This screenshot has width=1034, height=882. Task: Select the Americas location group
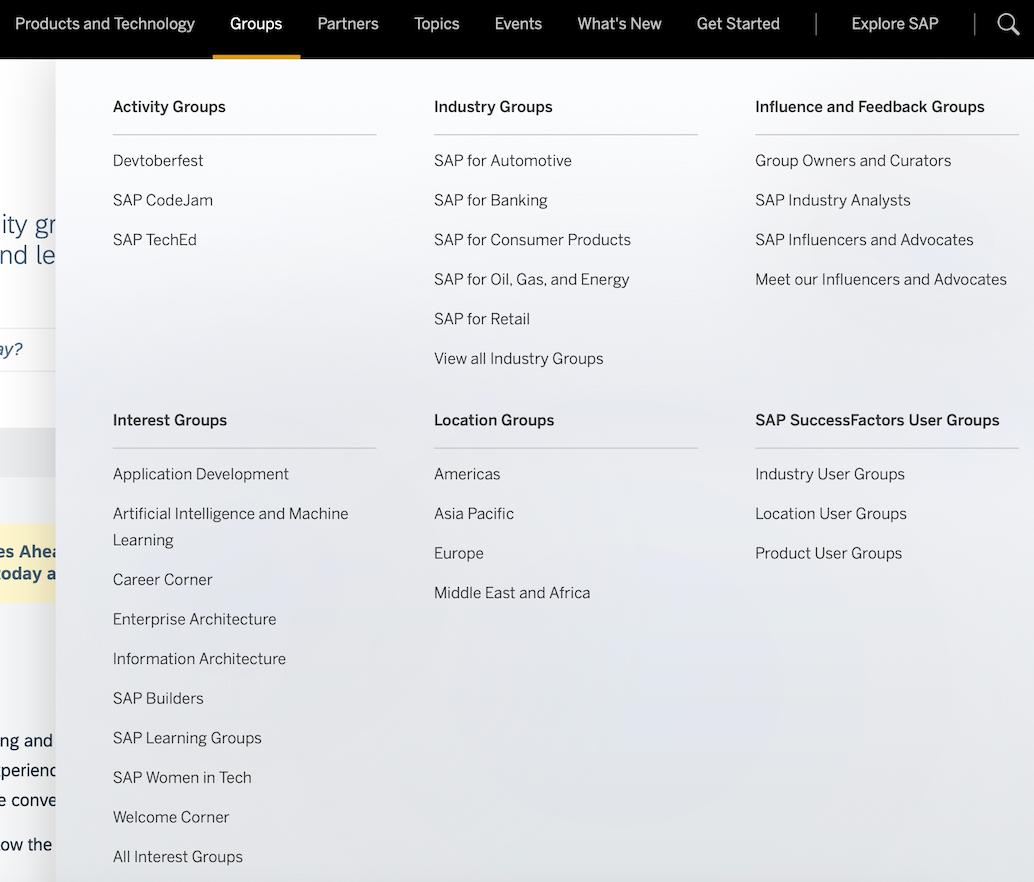(x=467, y=475)
